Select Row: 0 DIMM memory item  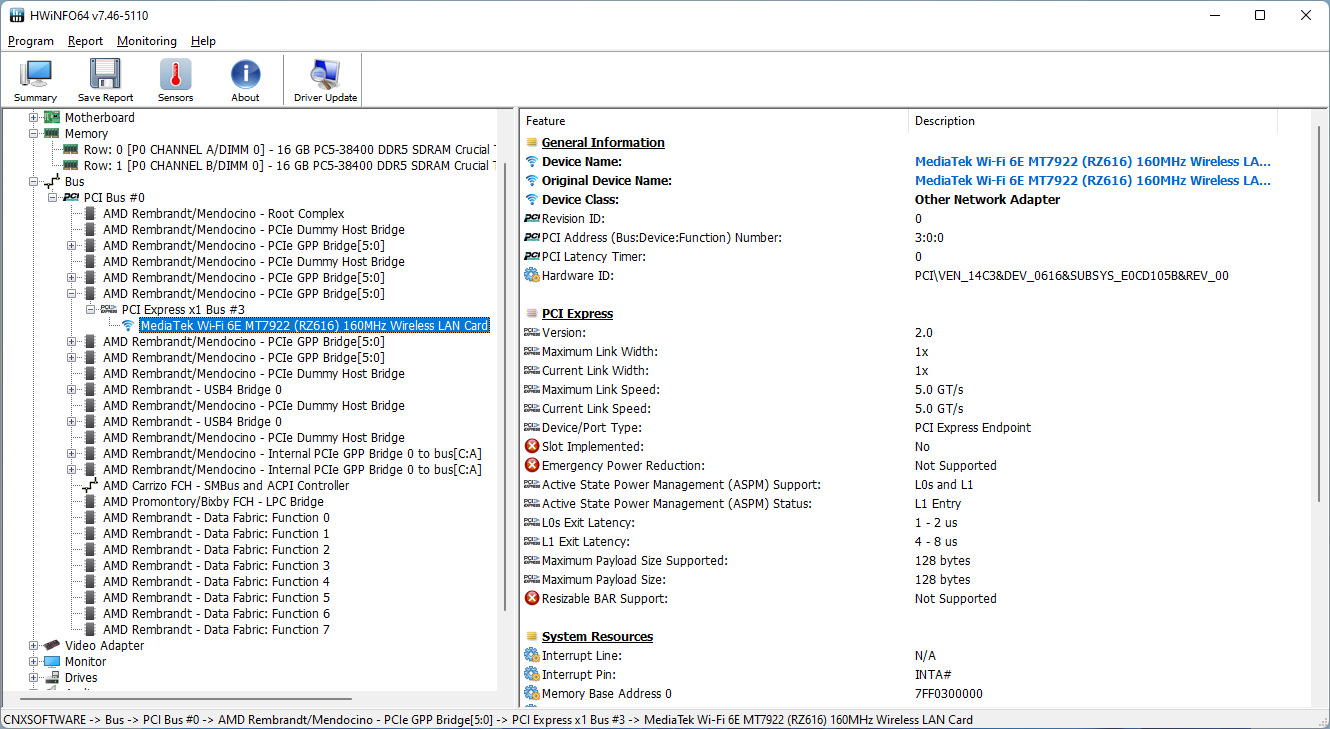click(288, 150)
